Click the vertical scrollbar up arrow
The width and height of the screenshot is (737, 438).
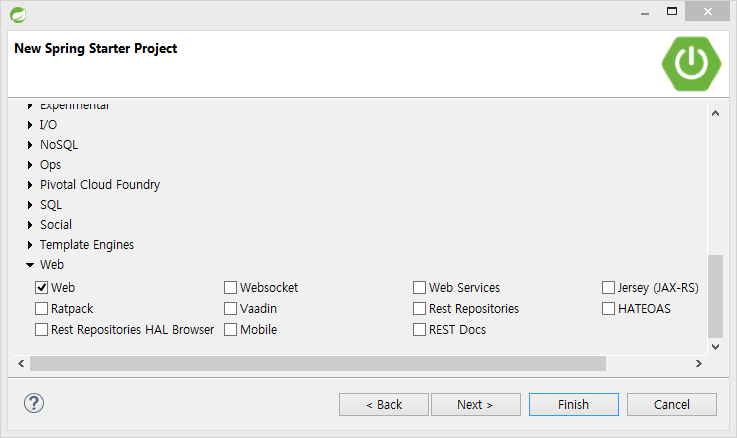pyautogui.click(x=715, y=113)
